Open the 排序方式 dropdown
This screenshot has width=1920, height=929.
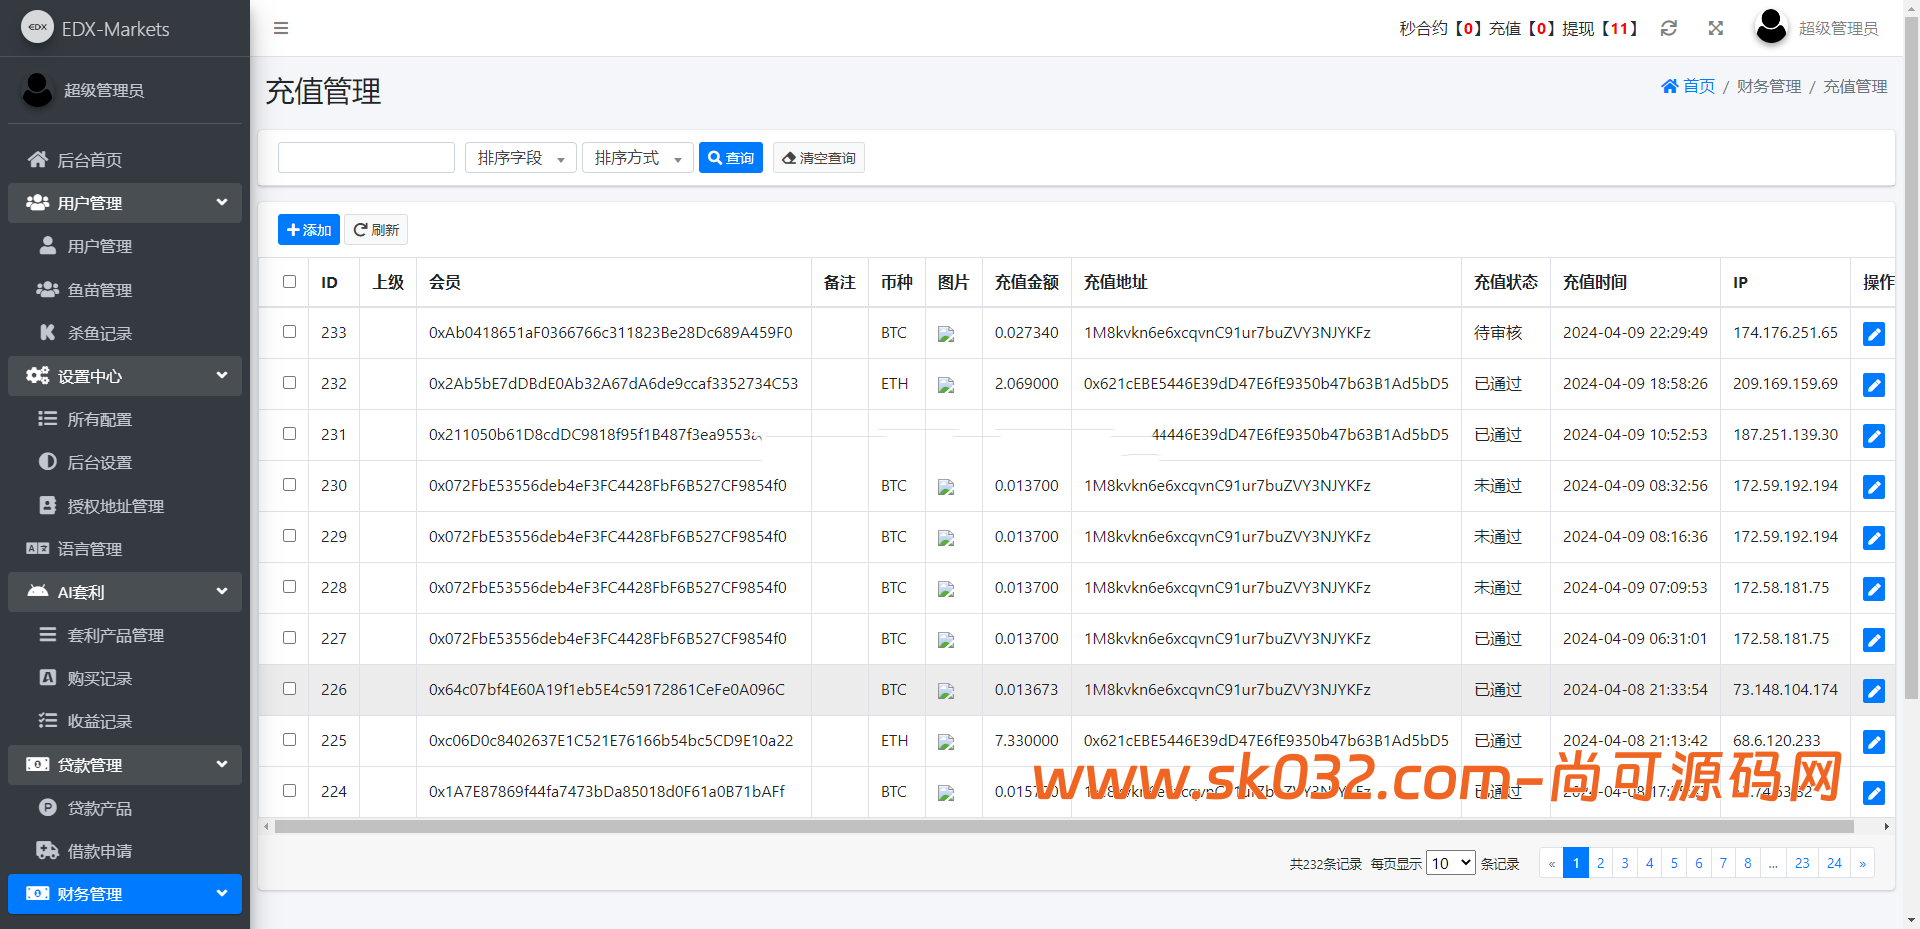click(637, 158)
